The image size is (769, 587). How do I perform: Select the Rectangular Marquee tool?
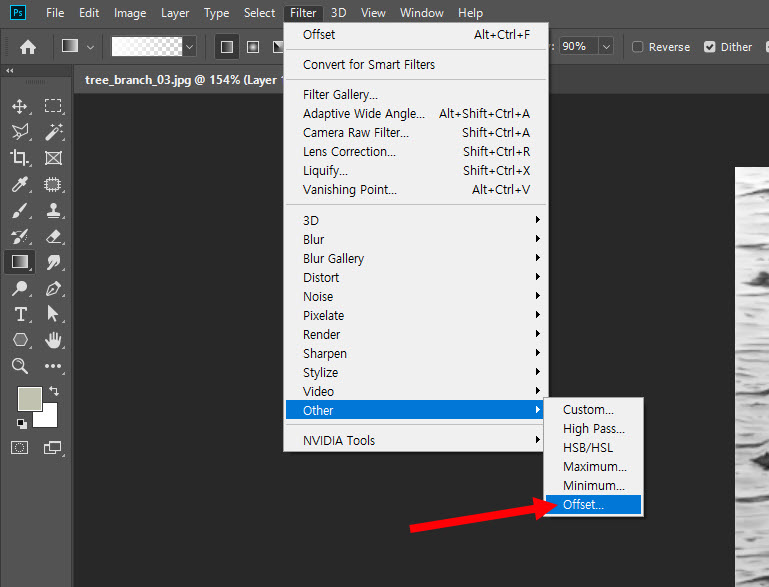point(53,106)
